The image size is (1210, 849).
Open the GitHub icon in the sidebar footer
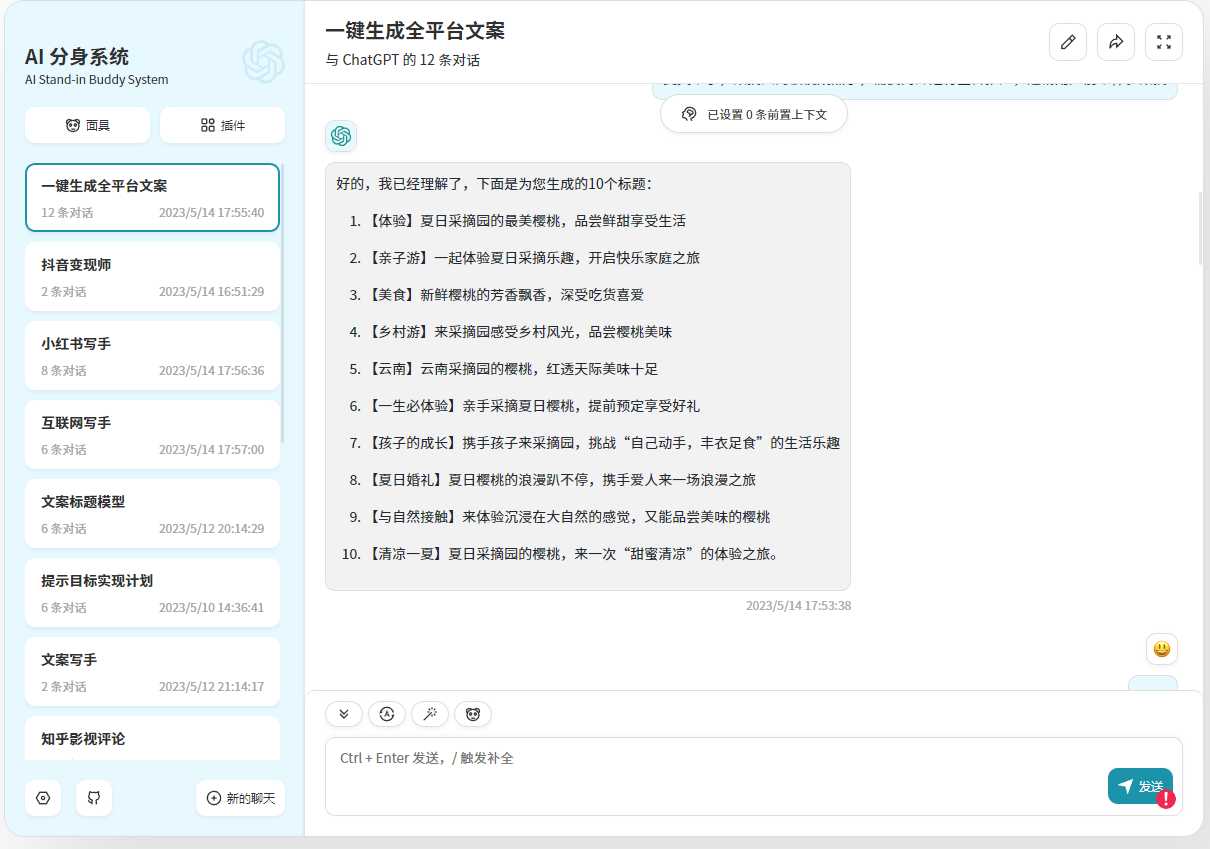point(93,798)
